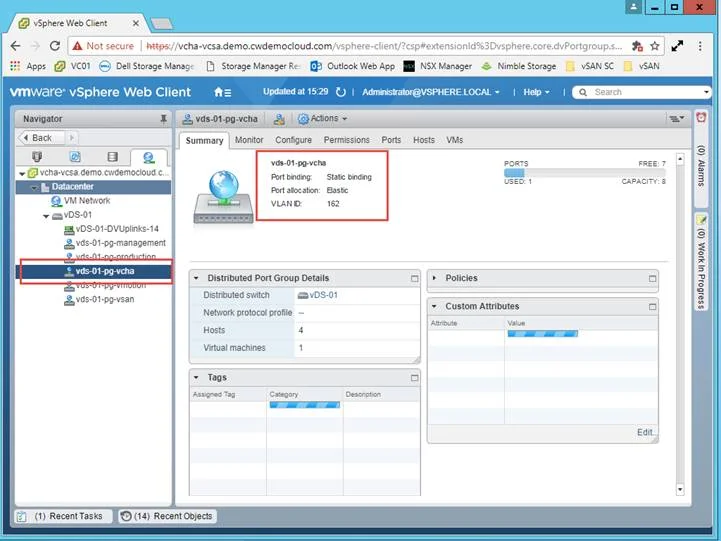Screen dimensions: 721x541
Task: Open the Recent Tasks panel
Action: pos(63,516)
